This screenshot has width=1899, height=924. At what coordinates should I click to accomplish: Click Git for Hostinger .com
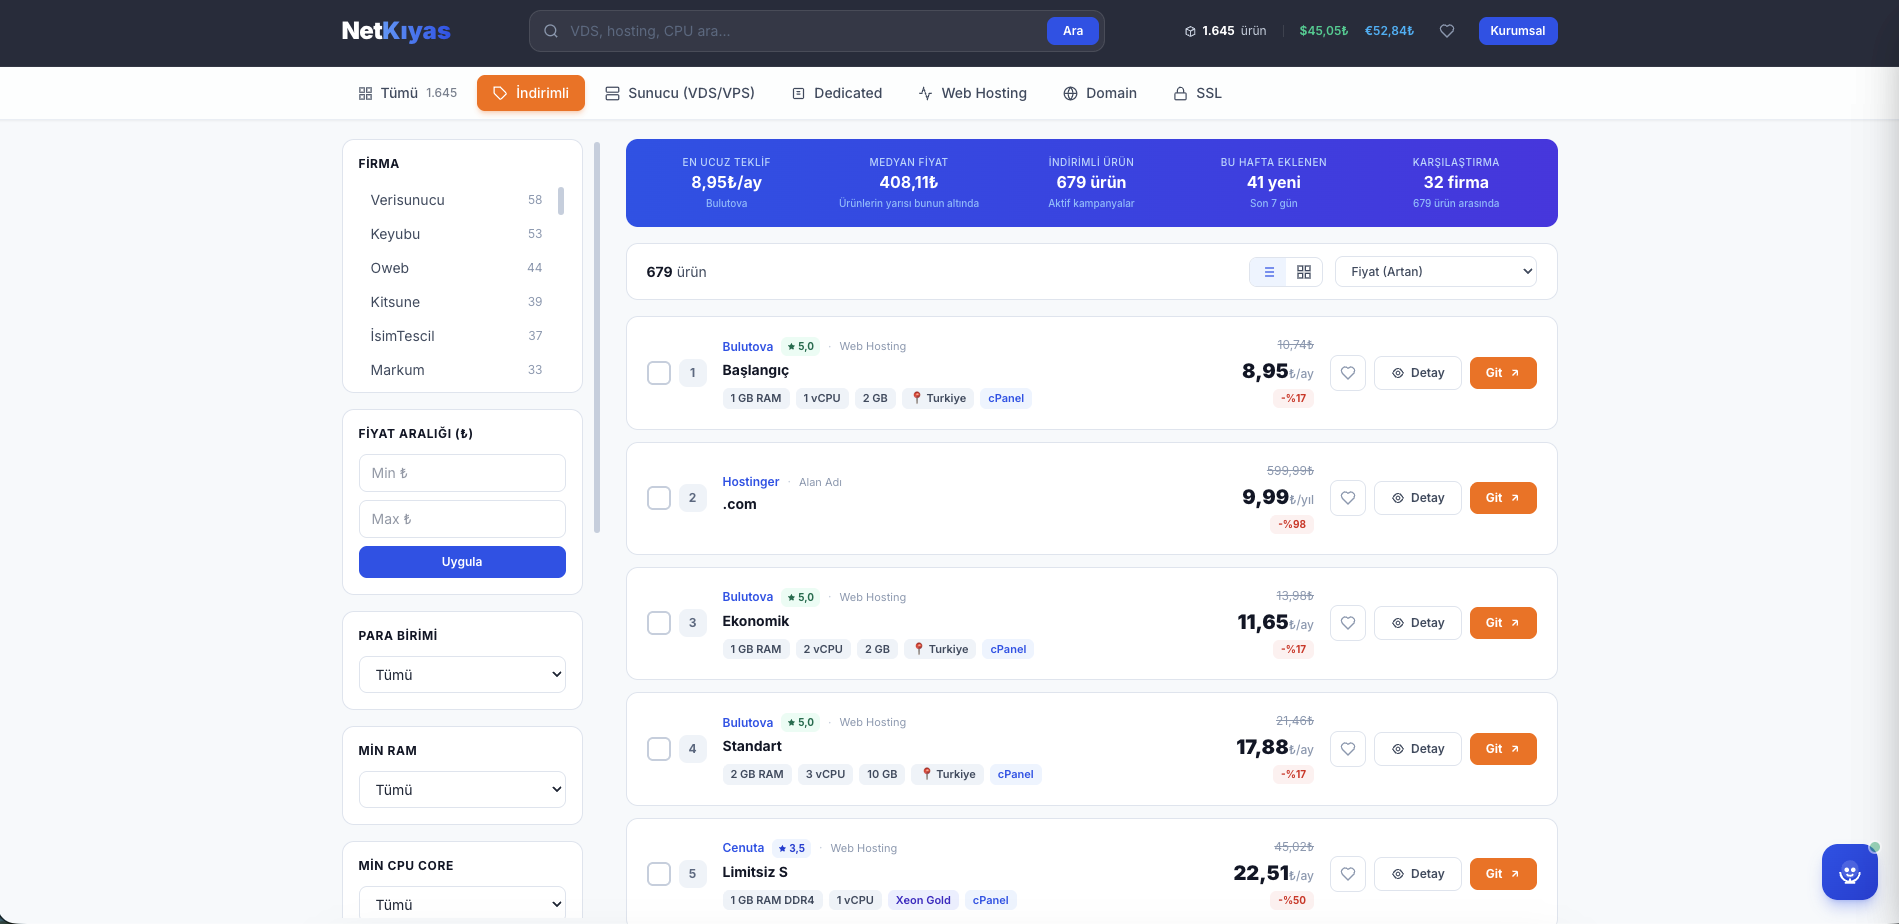[x=1503, y=498]
